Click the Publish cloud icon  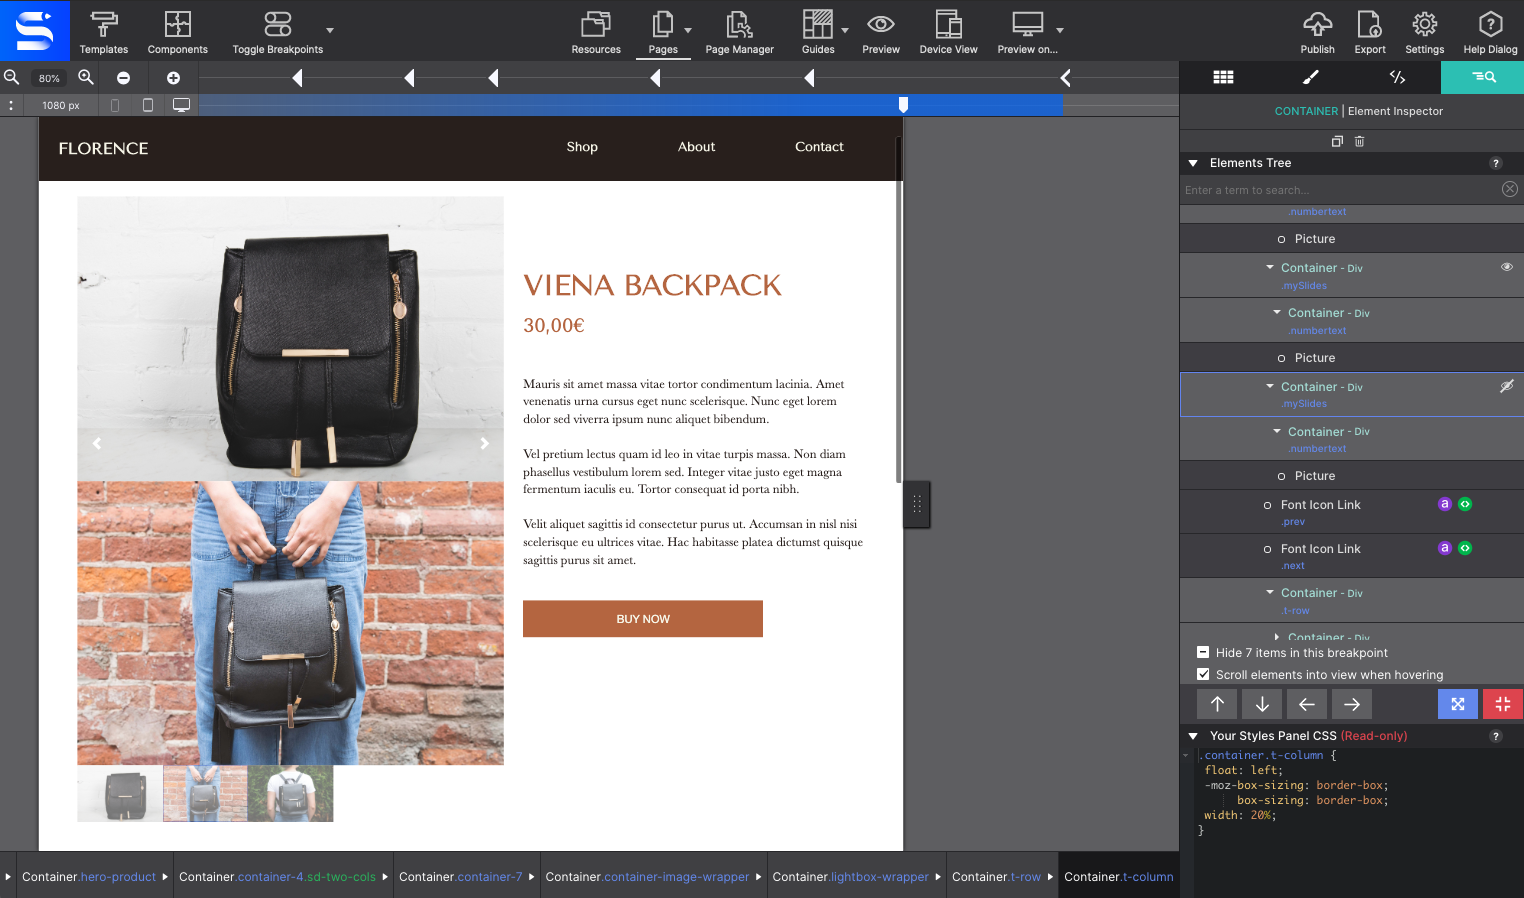pyautogui.click(x=1317, y=25)
